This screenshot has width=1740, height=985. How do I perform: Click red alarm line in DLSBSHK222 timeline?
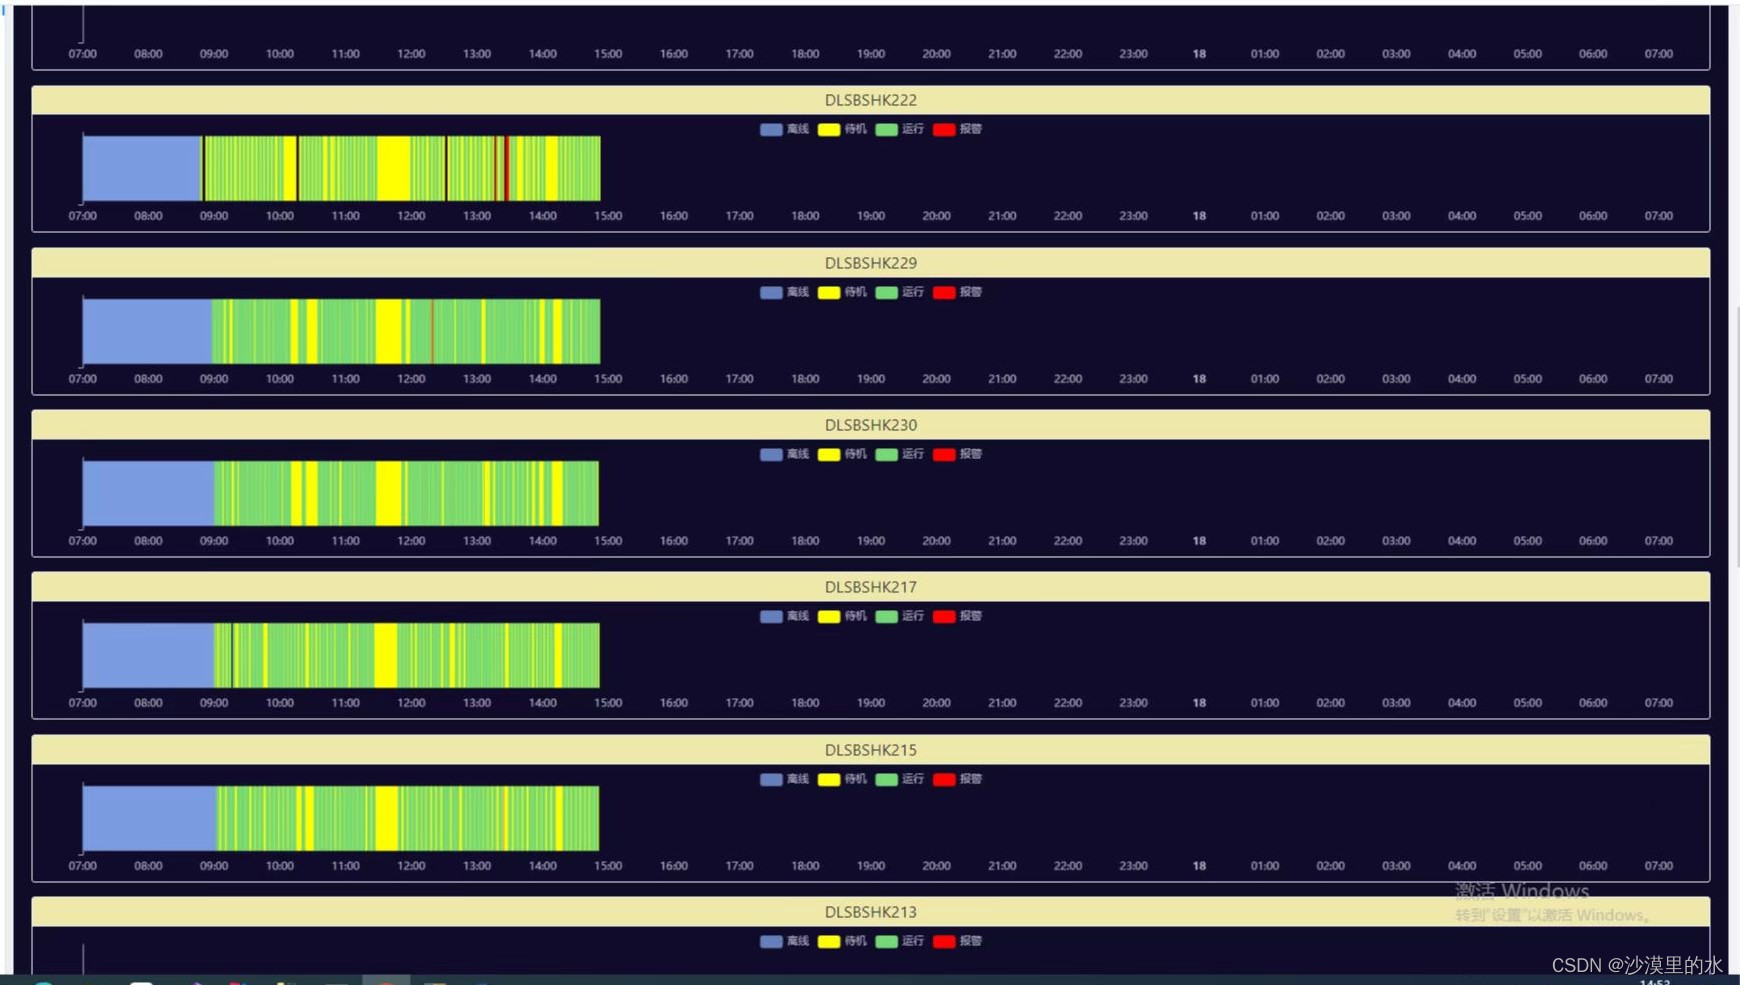coord(507,168)
